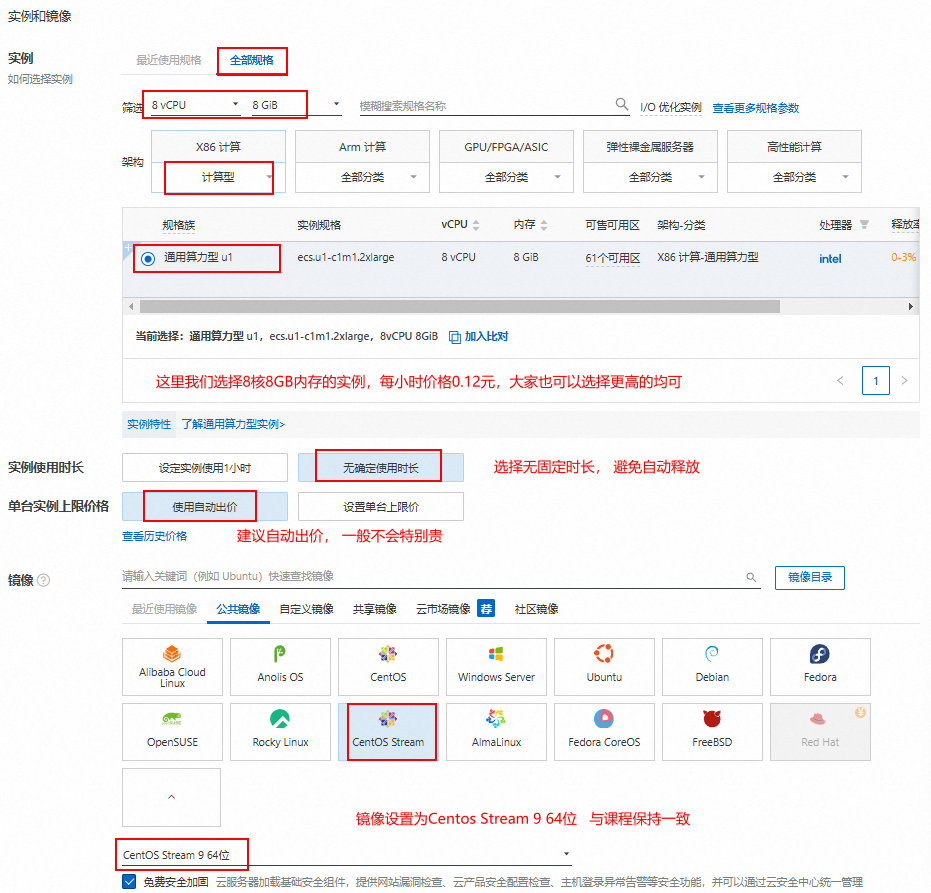Click the left arrow of the table scrollbar
The image size is (931, 893).
131,306
